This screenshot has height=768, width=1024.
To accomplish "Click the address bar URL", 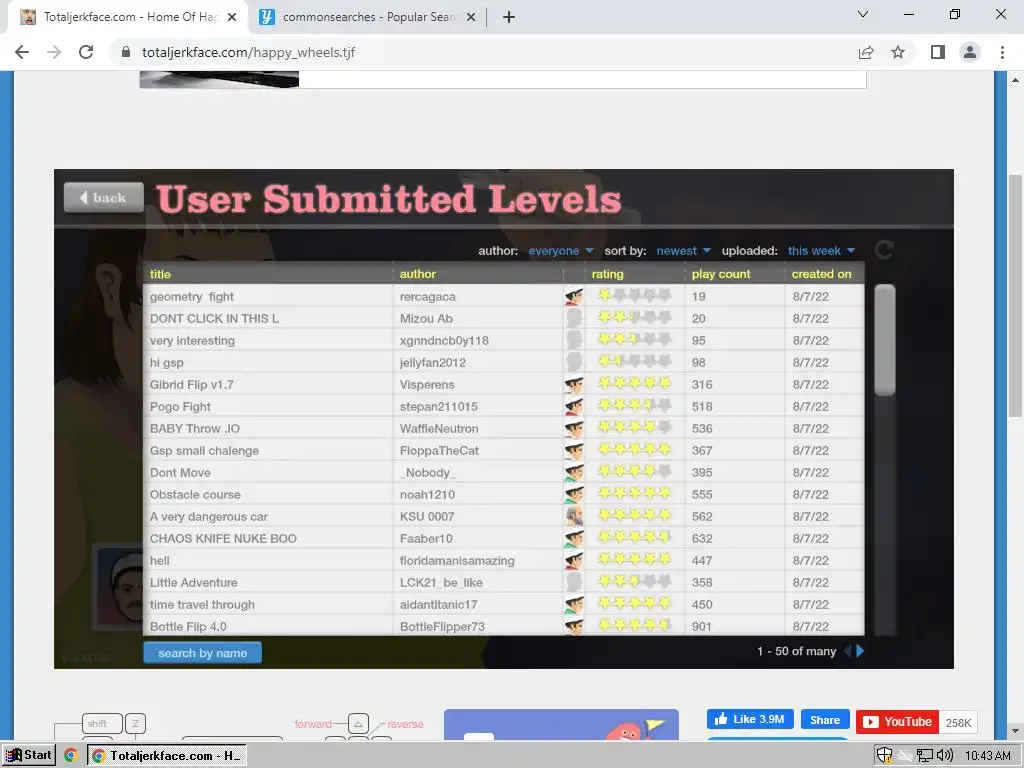I will pos(248,52).
